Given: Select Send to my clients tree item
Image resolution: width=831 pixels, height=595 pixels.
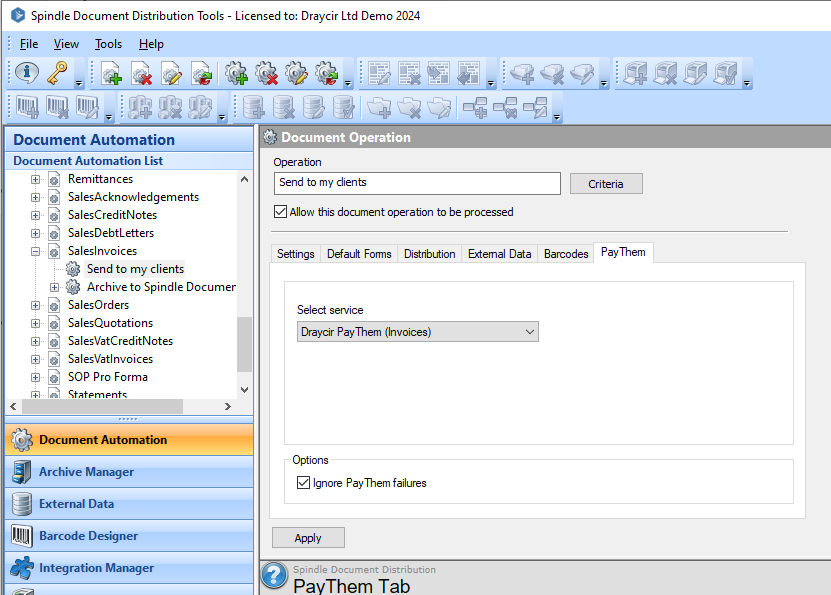Looking at the screenshot, I should coord(135,269).
